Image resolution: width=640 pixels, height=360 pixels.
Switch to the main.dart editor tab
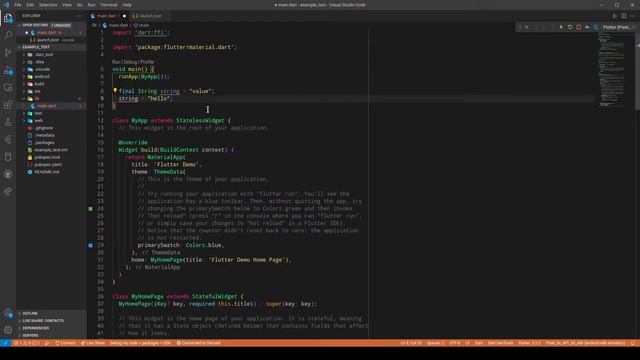click(x=108, y=16)
